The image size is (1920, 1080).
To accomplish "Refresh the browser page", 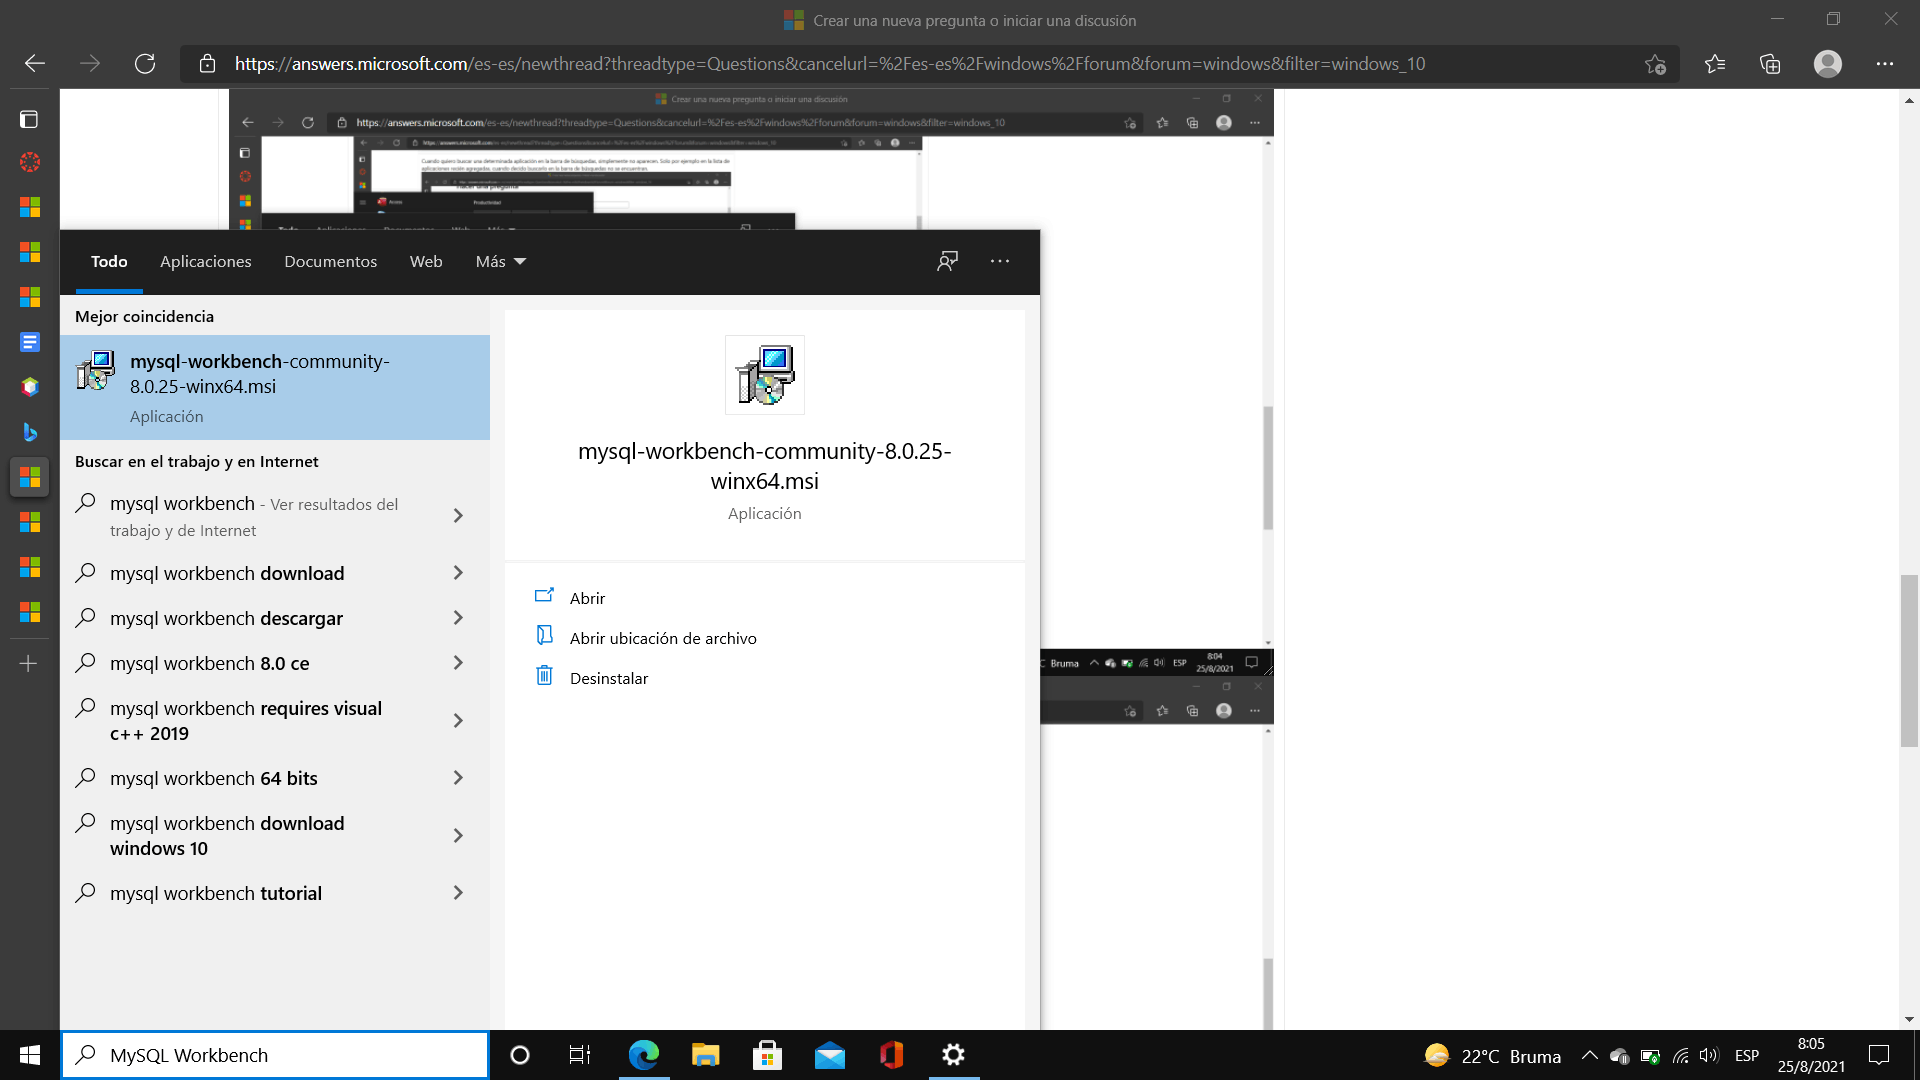I will click(145, 64).
